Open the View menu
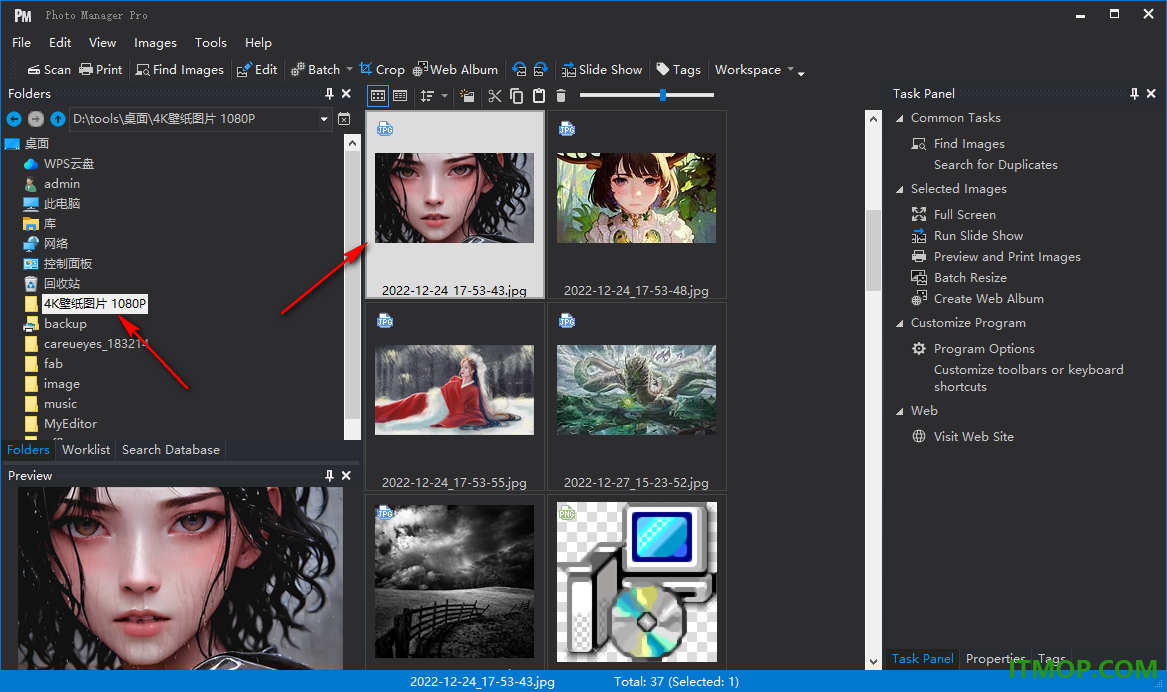Screen dimensions: 1167x692 (x=102, y=42)
